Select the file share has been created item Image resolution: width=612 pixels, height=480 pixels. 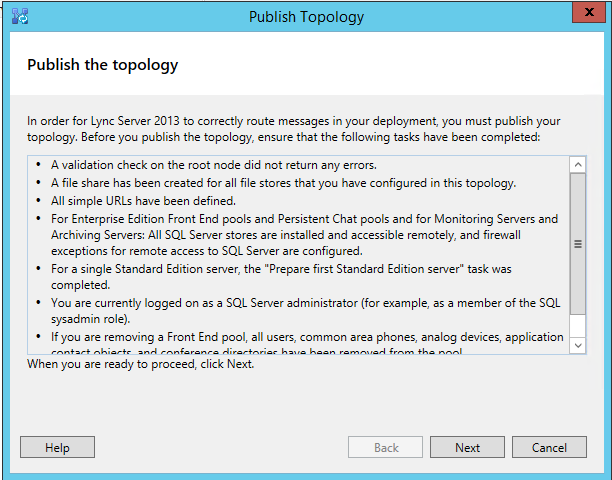[283, 183]
